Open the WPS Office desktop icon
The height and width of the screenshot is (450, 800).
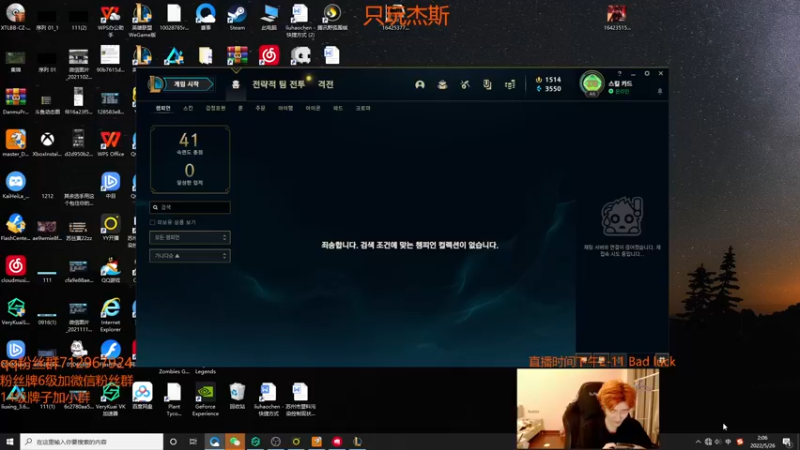click(110, 143)
